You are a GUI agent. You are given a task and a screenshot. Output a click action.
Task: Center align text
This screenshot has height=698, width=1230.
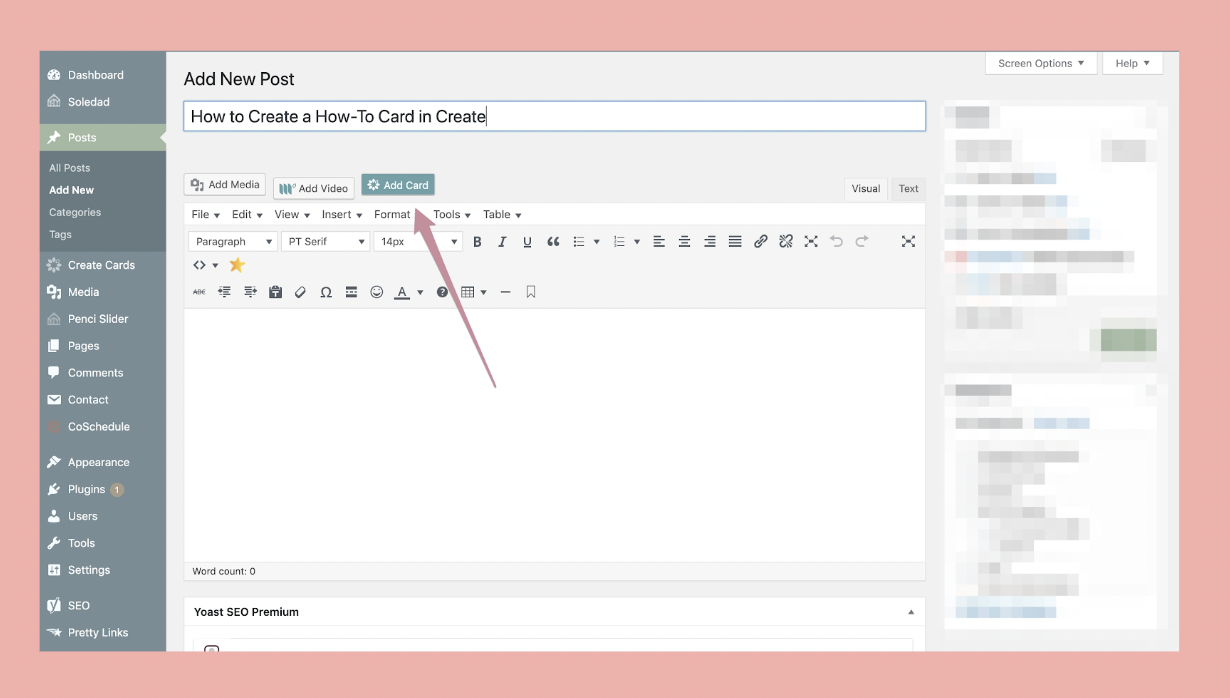pos(684,242)
